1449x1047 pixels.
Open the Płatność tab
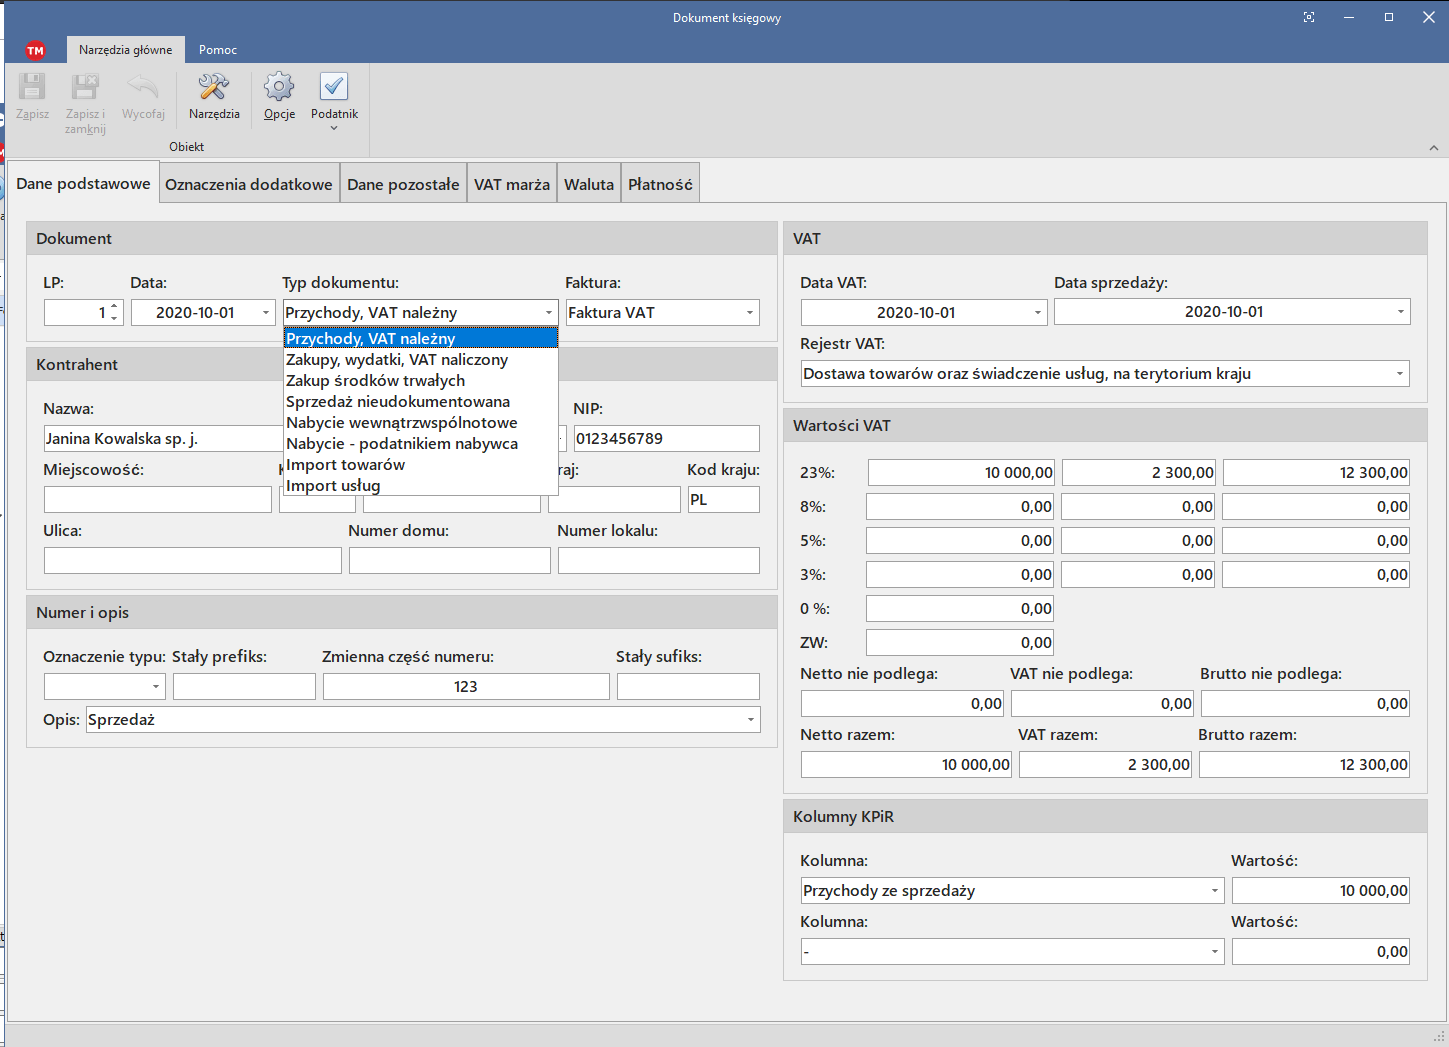(x=660, y=184)
